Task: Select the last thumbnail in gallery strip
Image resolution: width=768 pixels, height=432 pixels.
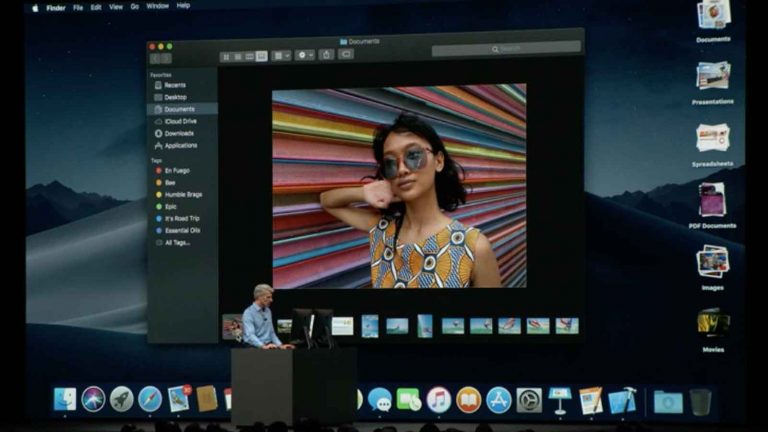Action: coord(567,325)
